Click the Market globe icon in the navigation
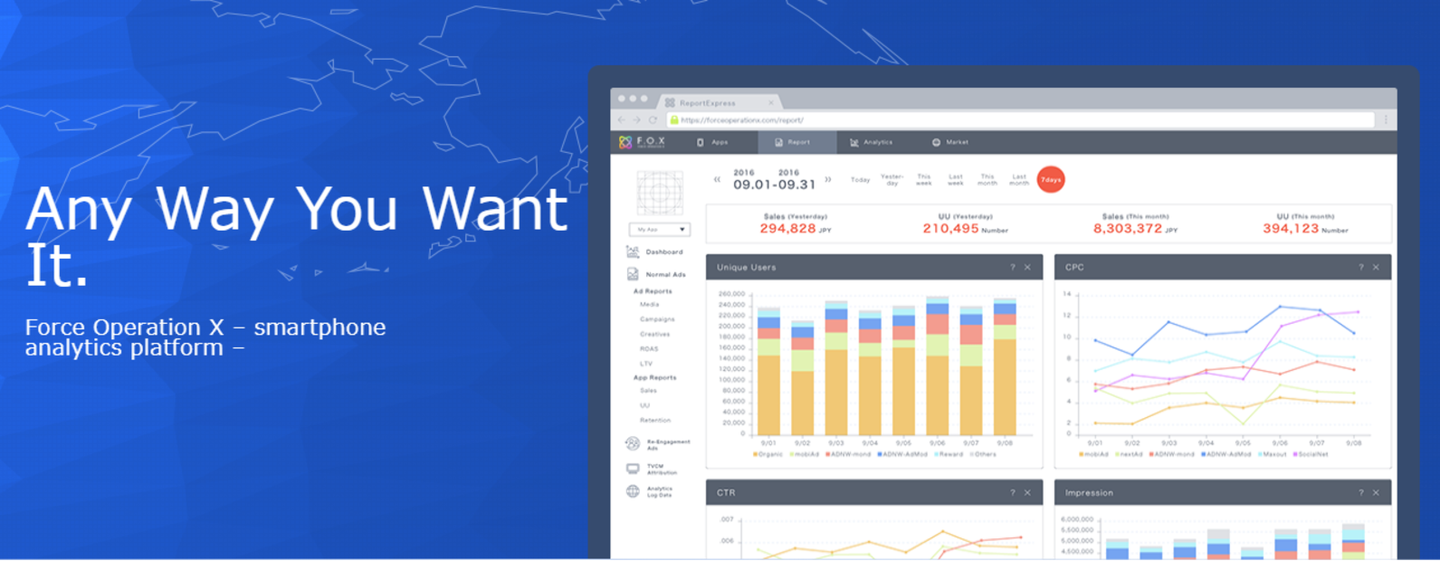The width and height of the screenshot is (1440, 579). pyautogui.click(x=936, y=142)
